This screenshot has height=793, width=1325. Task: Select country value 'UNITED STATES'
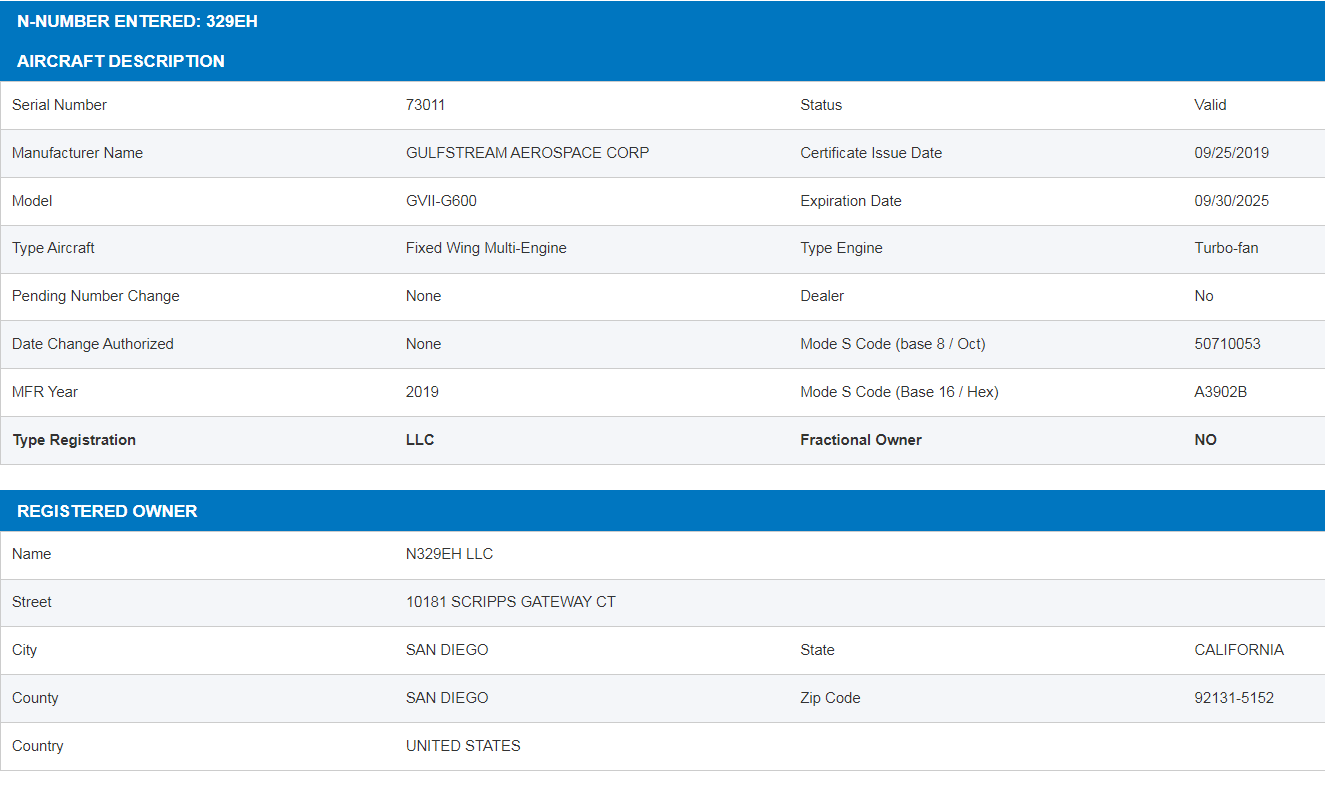click(463, 746)
